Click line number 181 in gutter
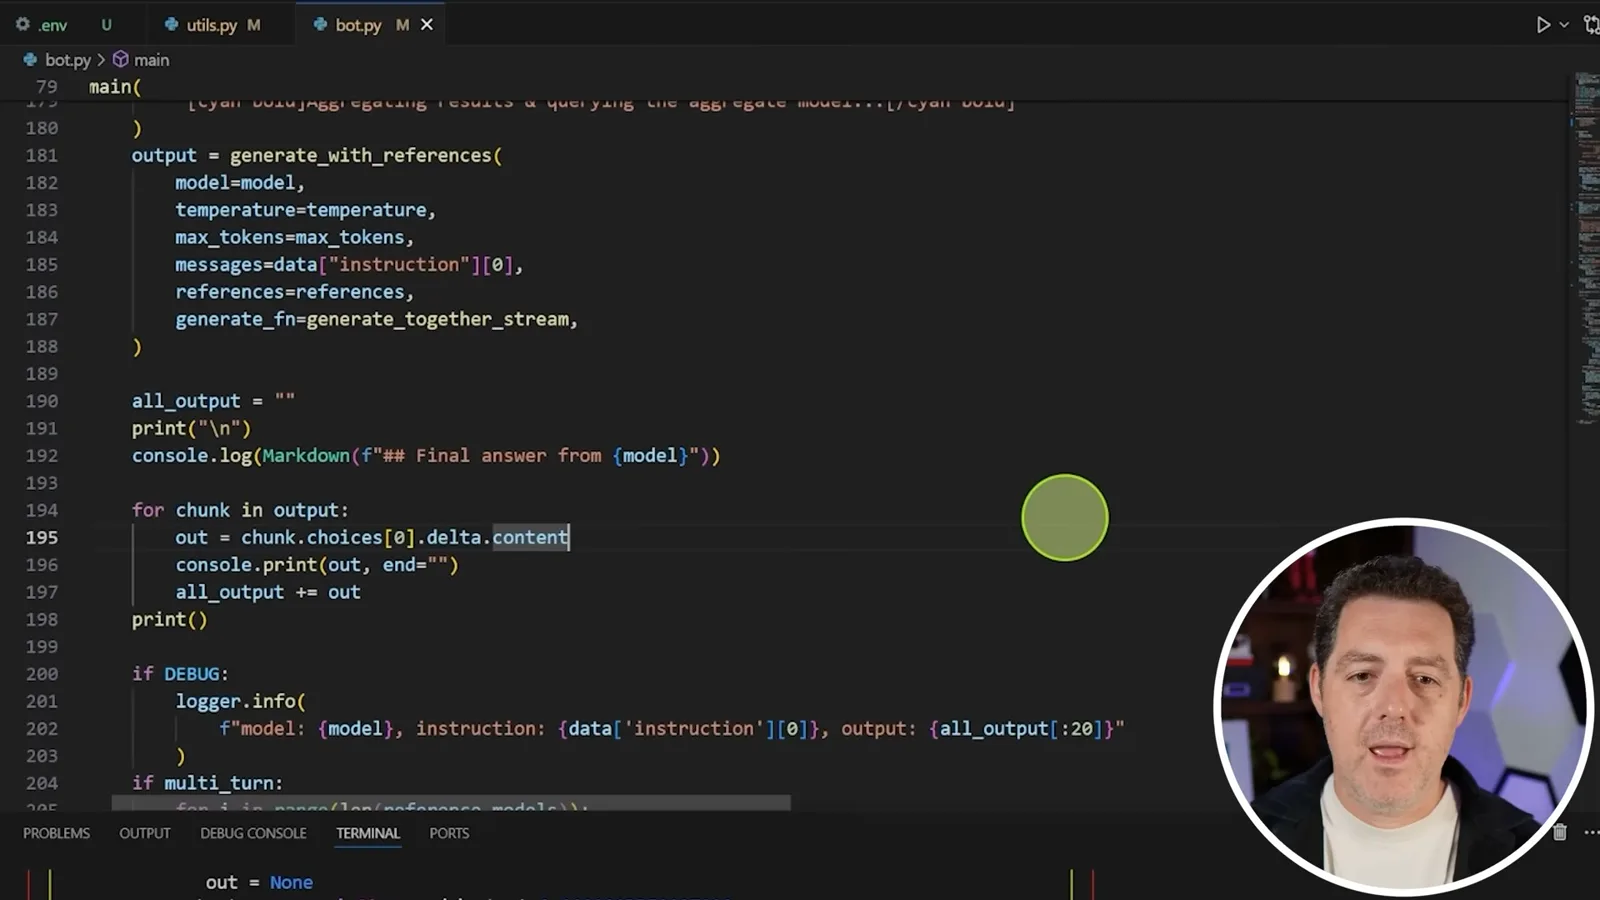Screen dimensions: 1600x900 pos(42,155)
